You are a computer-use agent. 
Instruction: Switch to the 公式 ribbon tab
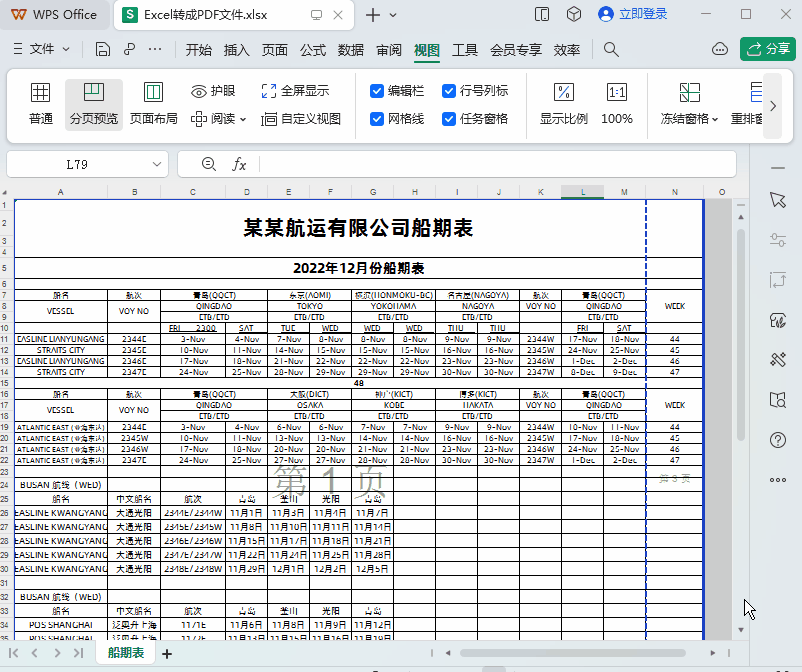313,50
